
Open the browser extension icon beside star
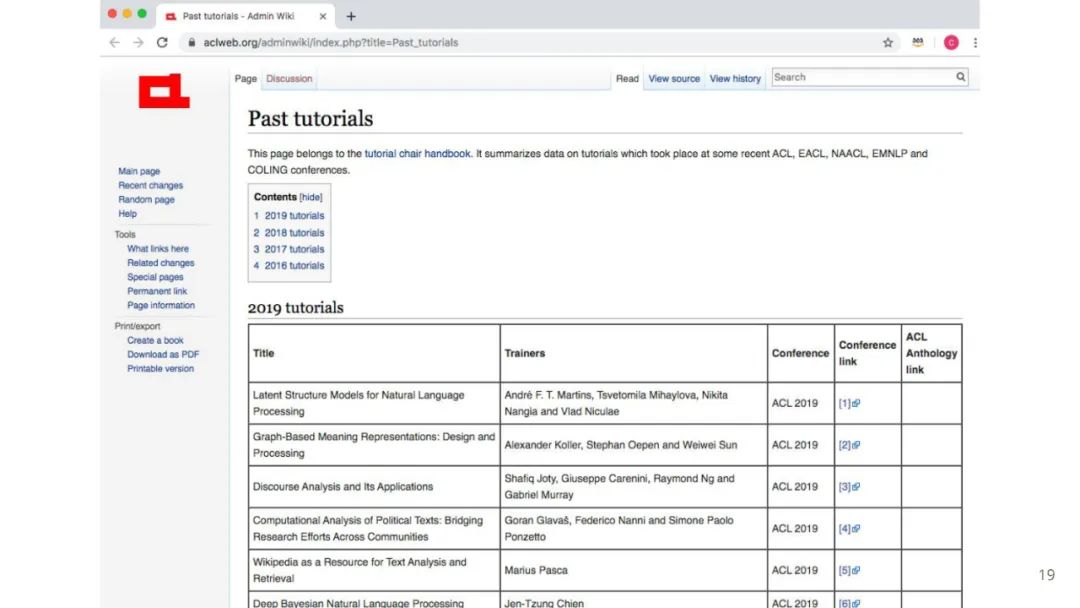click(917, 43)
